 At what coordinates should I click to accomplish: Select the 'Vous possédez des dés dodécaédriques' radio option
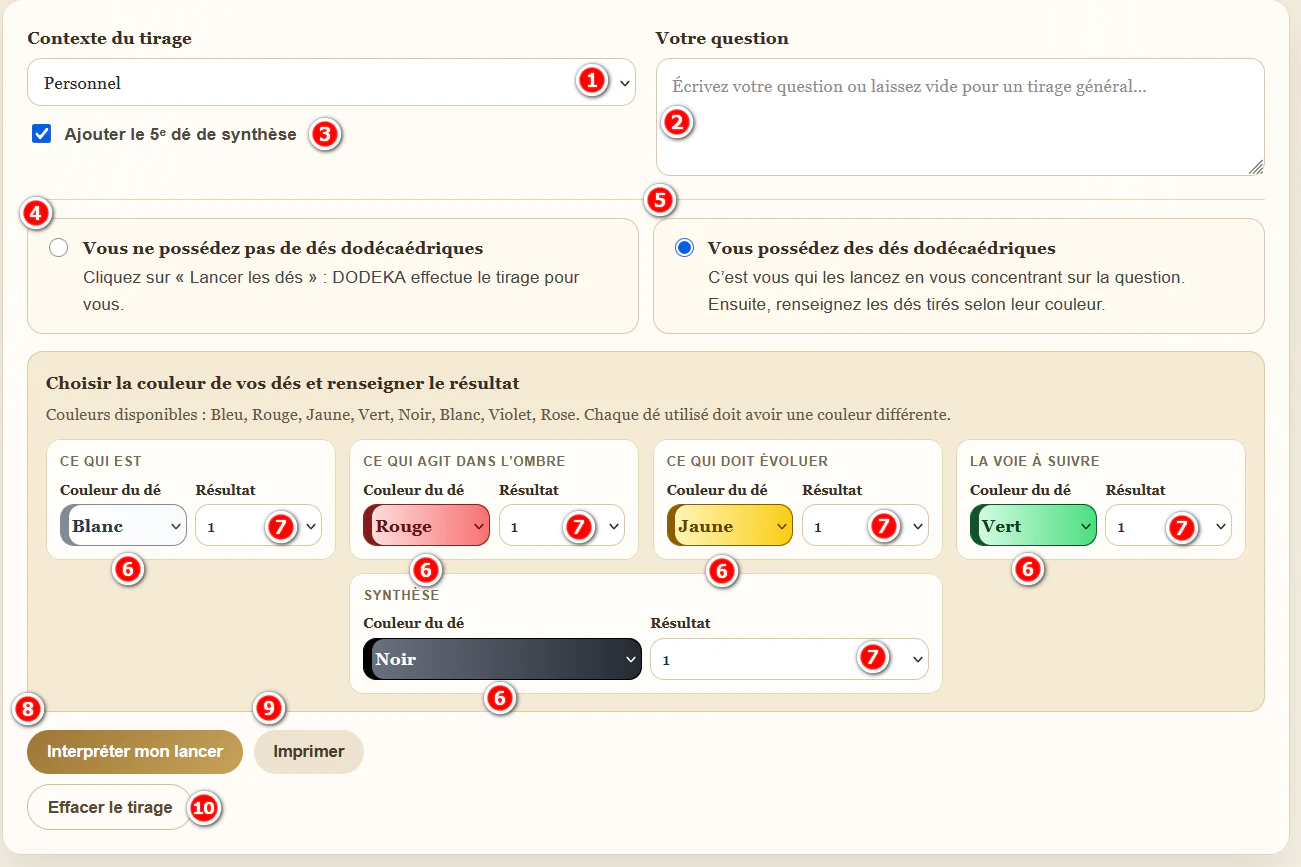684,248
